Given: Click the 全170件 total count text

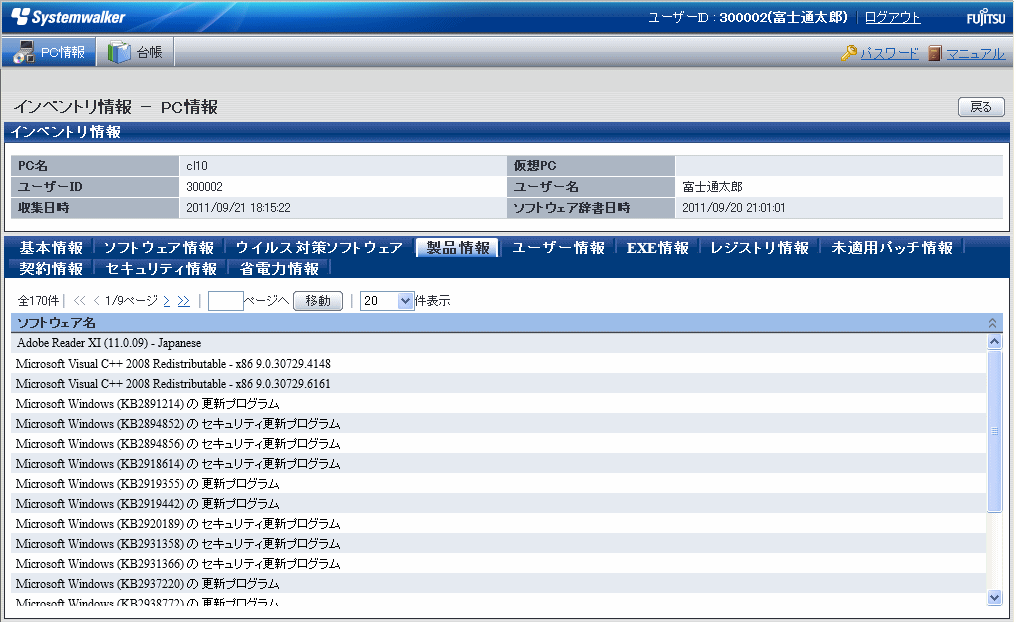Looking at the screenshot, I should click(38, 301).
